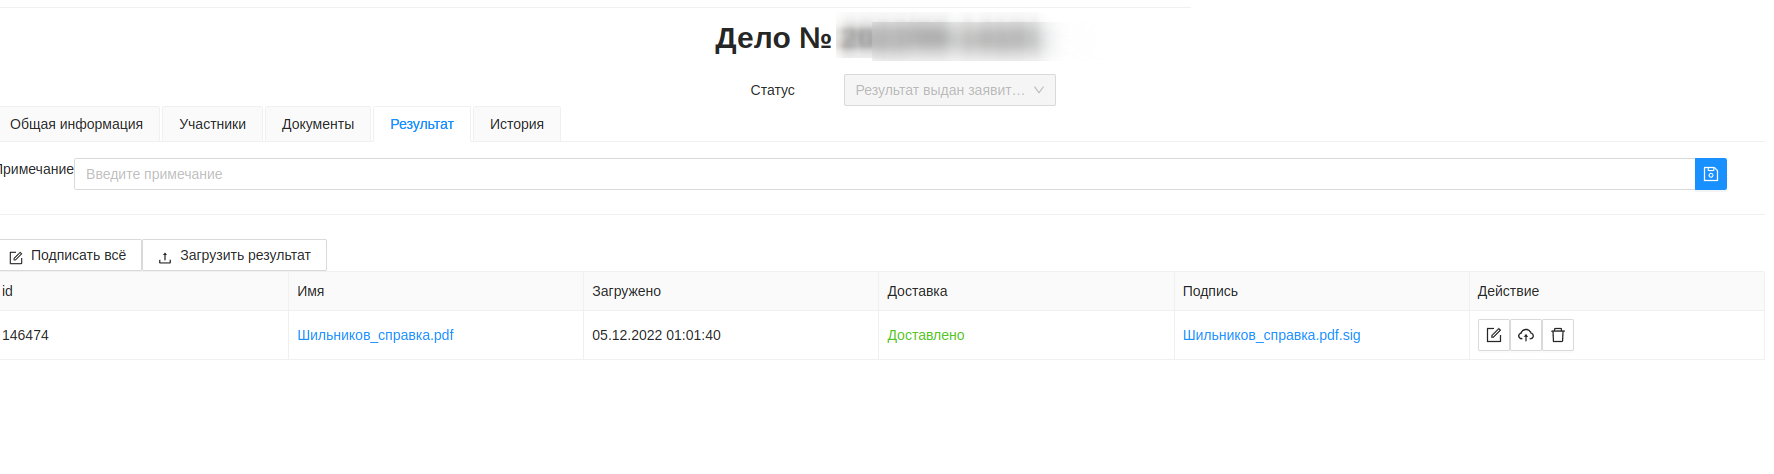Go to the Документы tab
Image resolution: width=1774 pixels, height=474 pixels.
point(318,124)
